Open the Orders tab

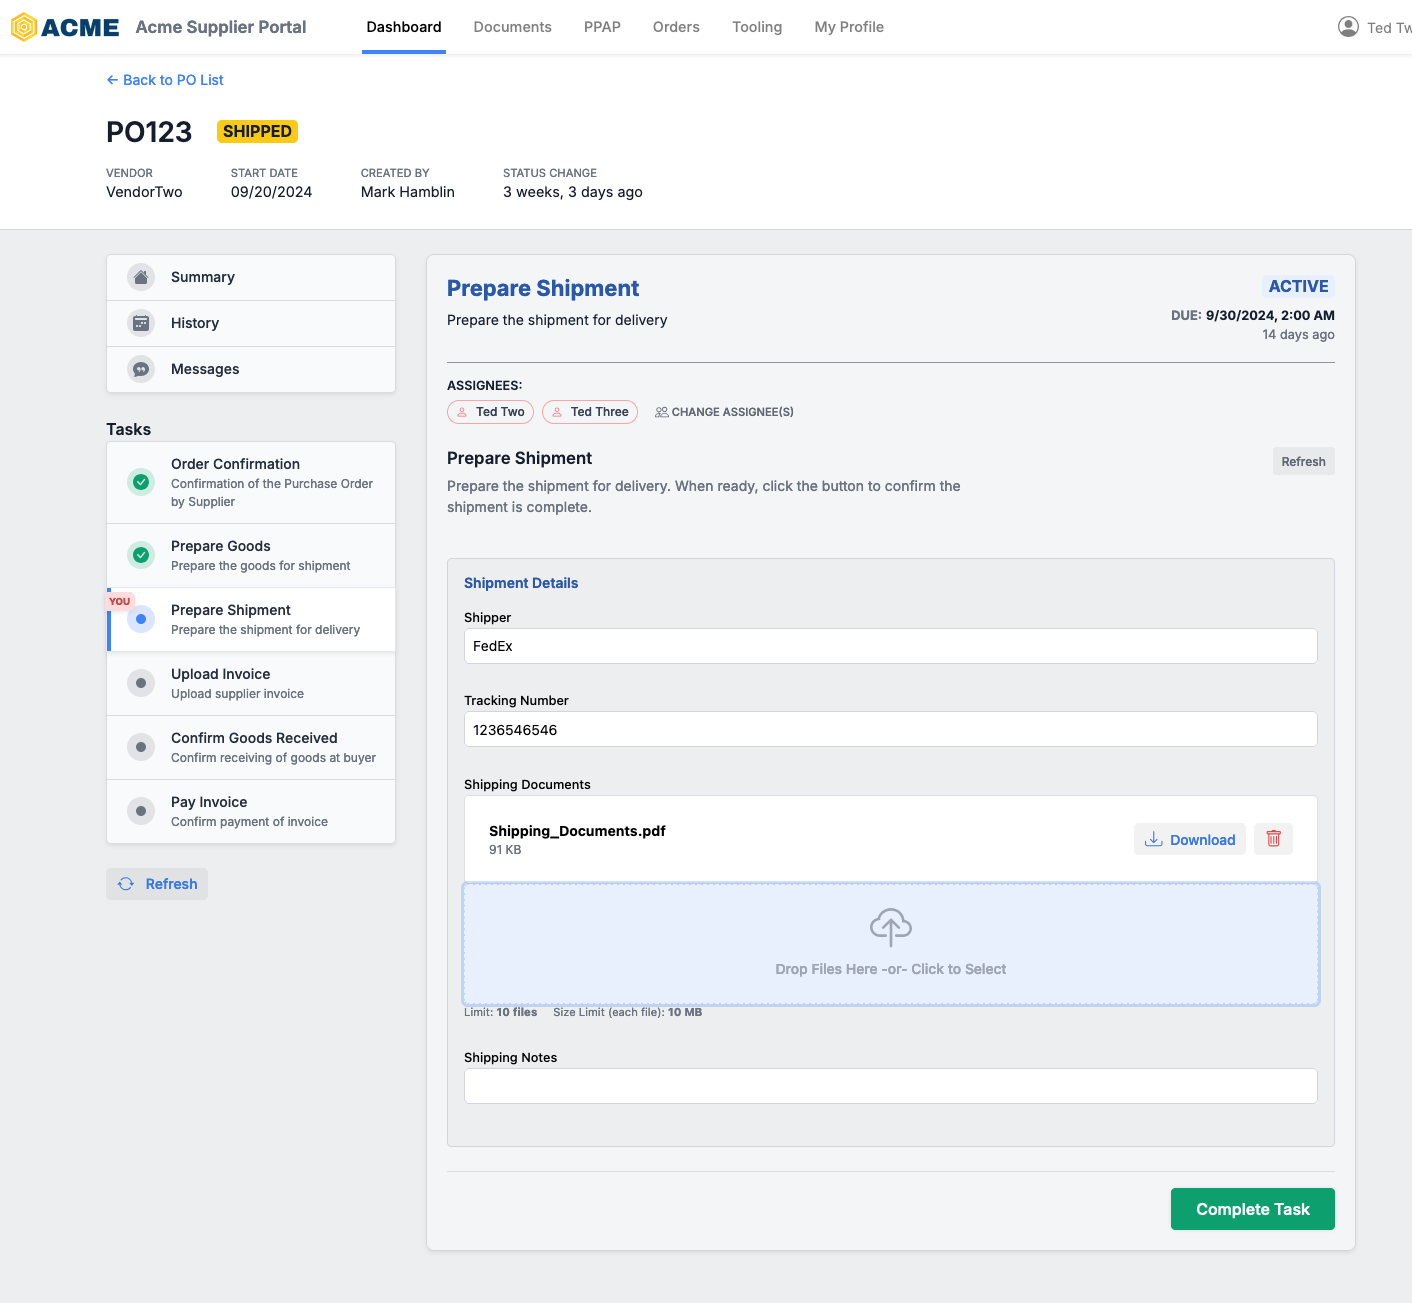click(x=676, y=27)
